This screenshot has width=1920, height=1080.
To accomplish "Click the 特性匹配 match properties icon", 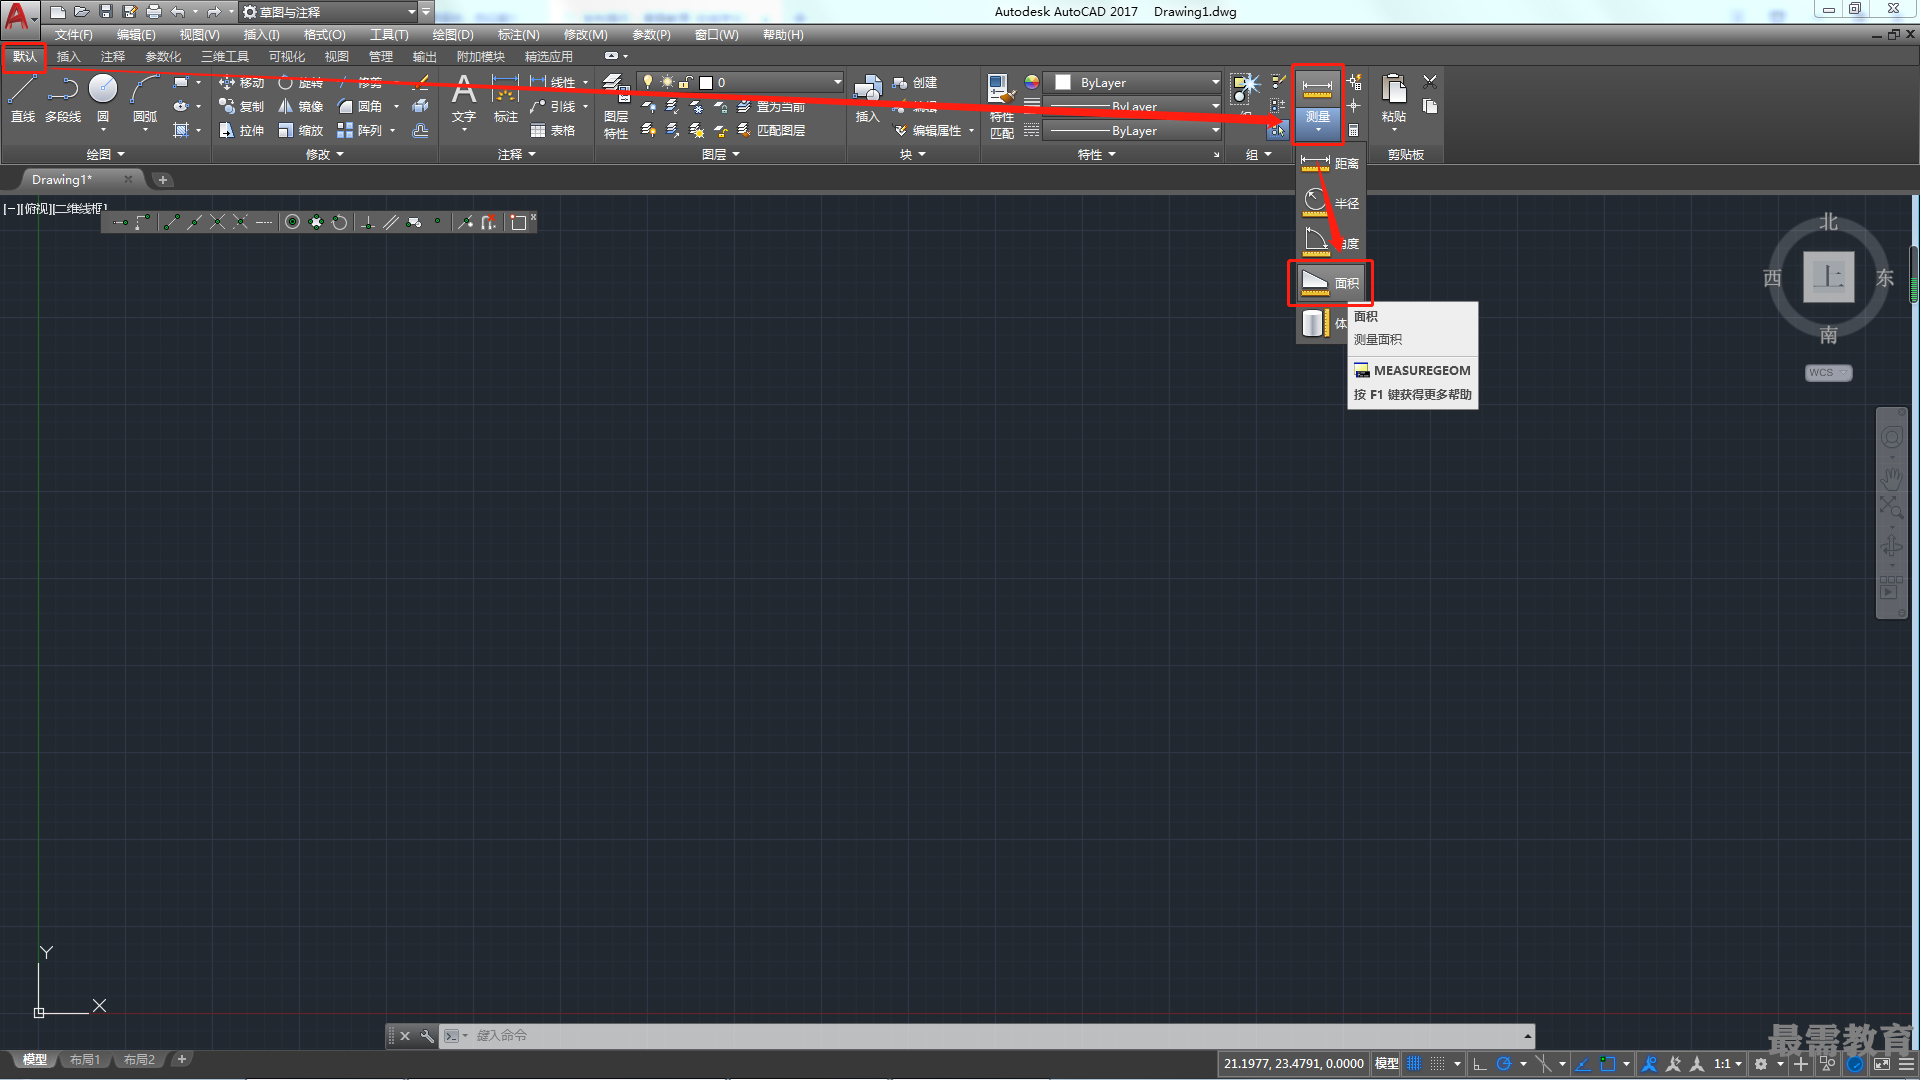I will tap(1001, 107).
